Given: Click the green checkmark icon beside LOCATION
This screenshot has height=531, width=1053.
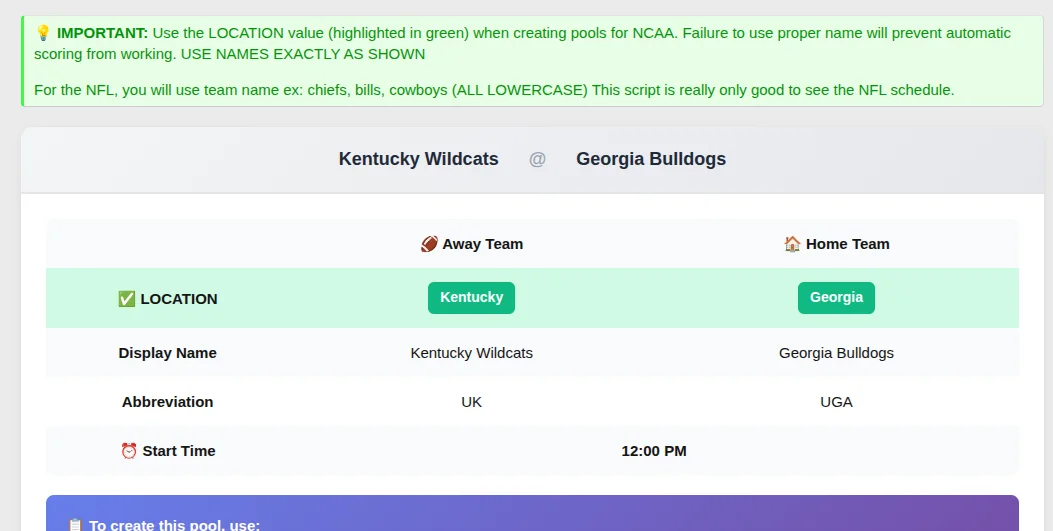Looking at the screenshot, I should pos(127,299).
